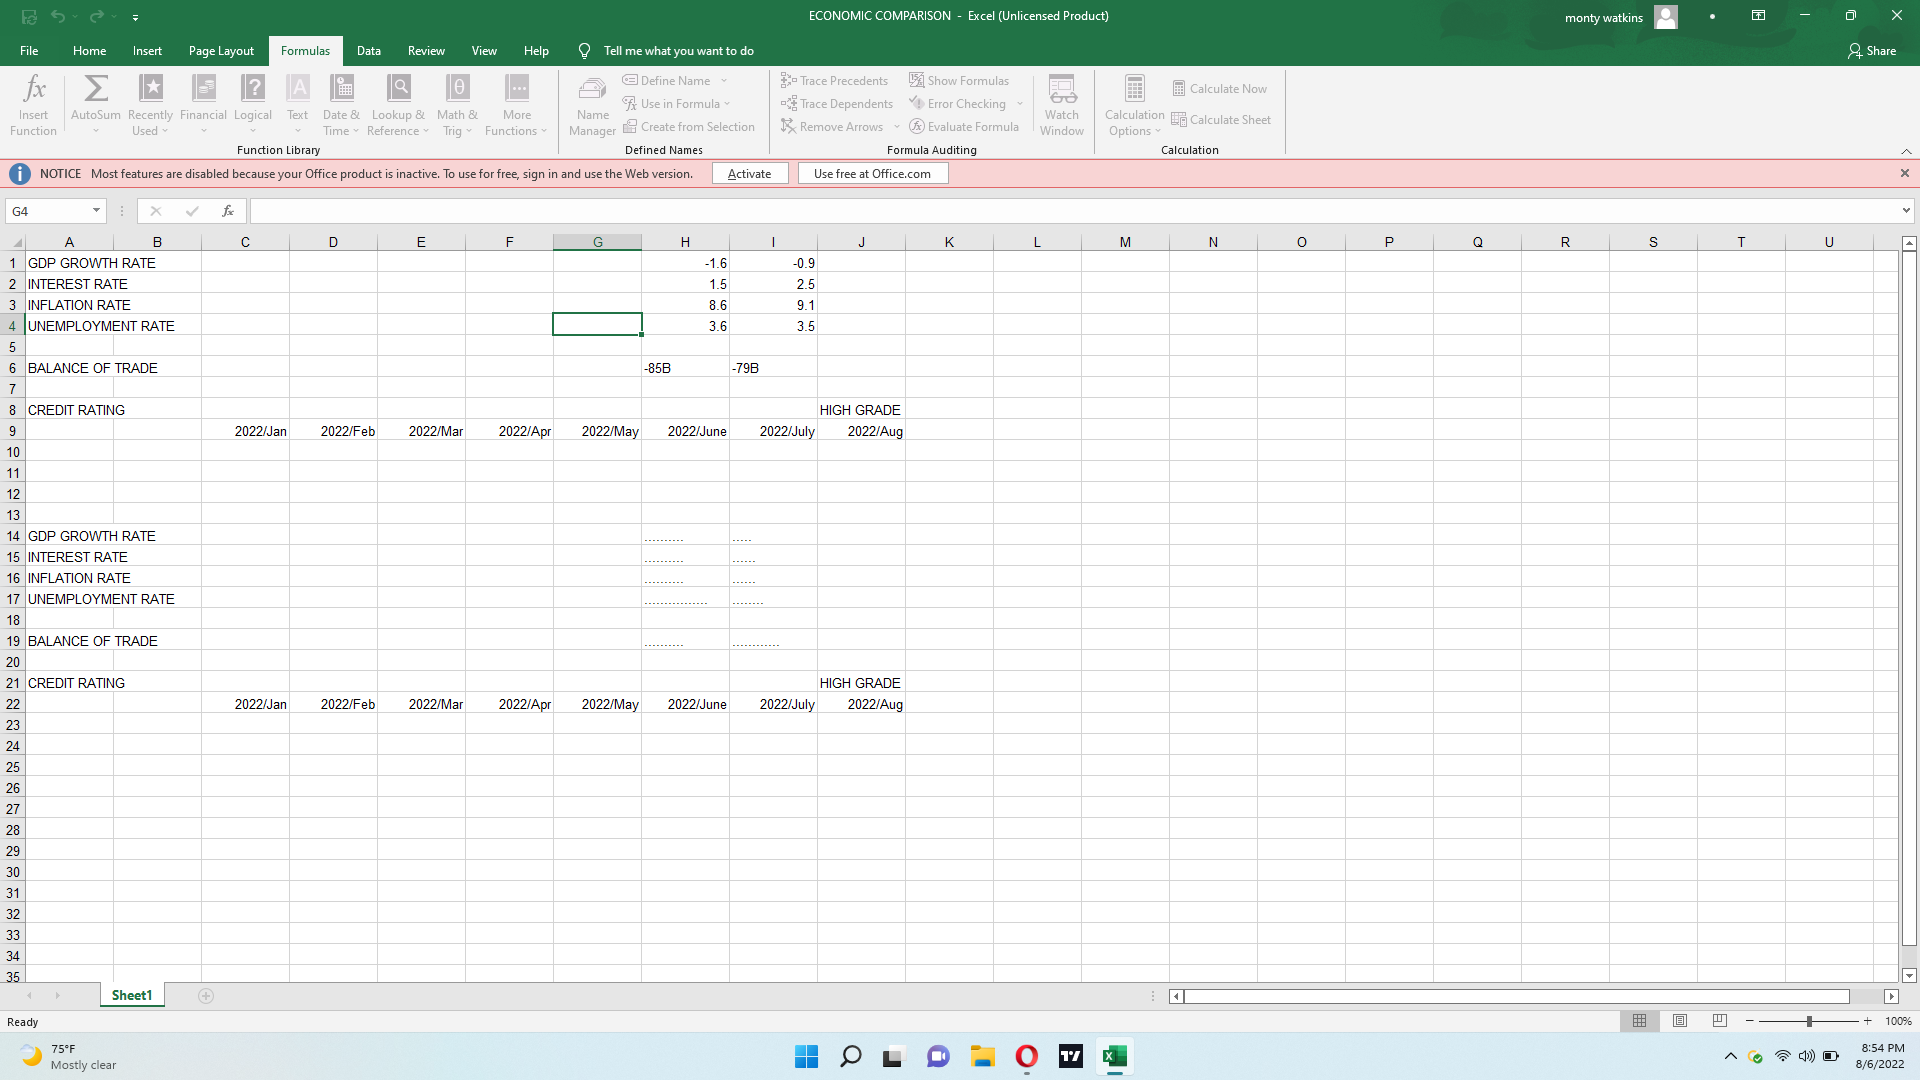This screenshot has width=1920, height=1080.
Task: Switch to Page Break Preview view
Action: (1719, 1021)
